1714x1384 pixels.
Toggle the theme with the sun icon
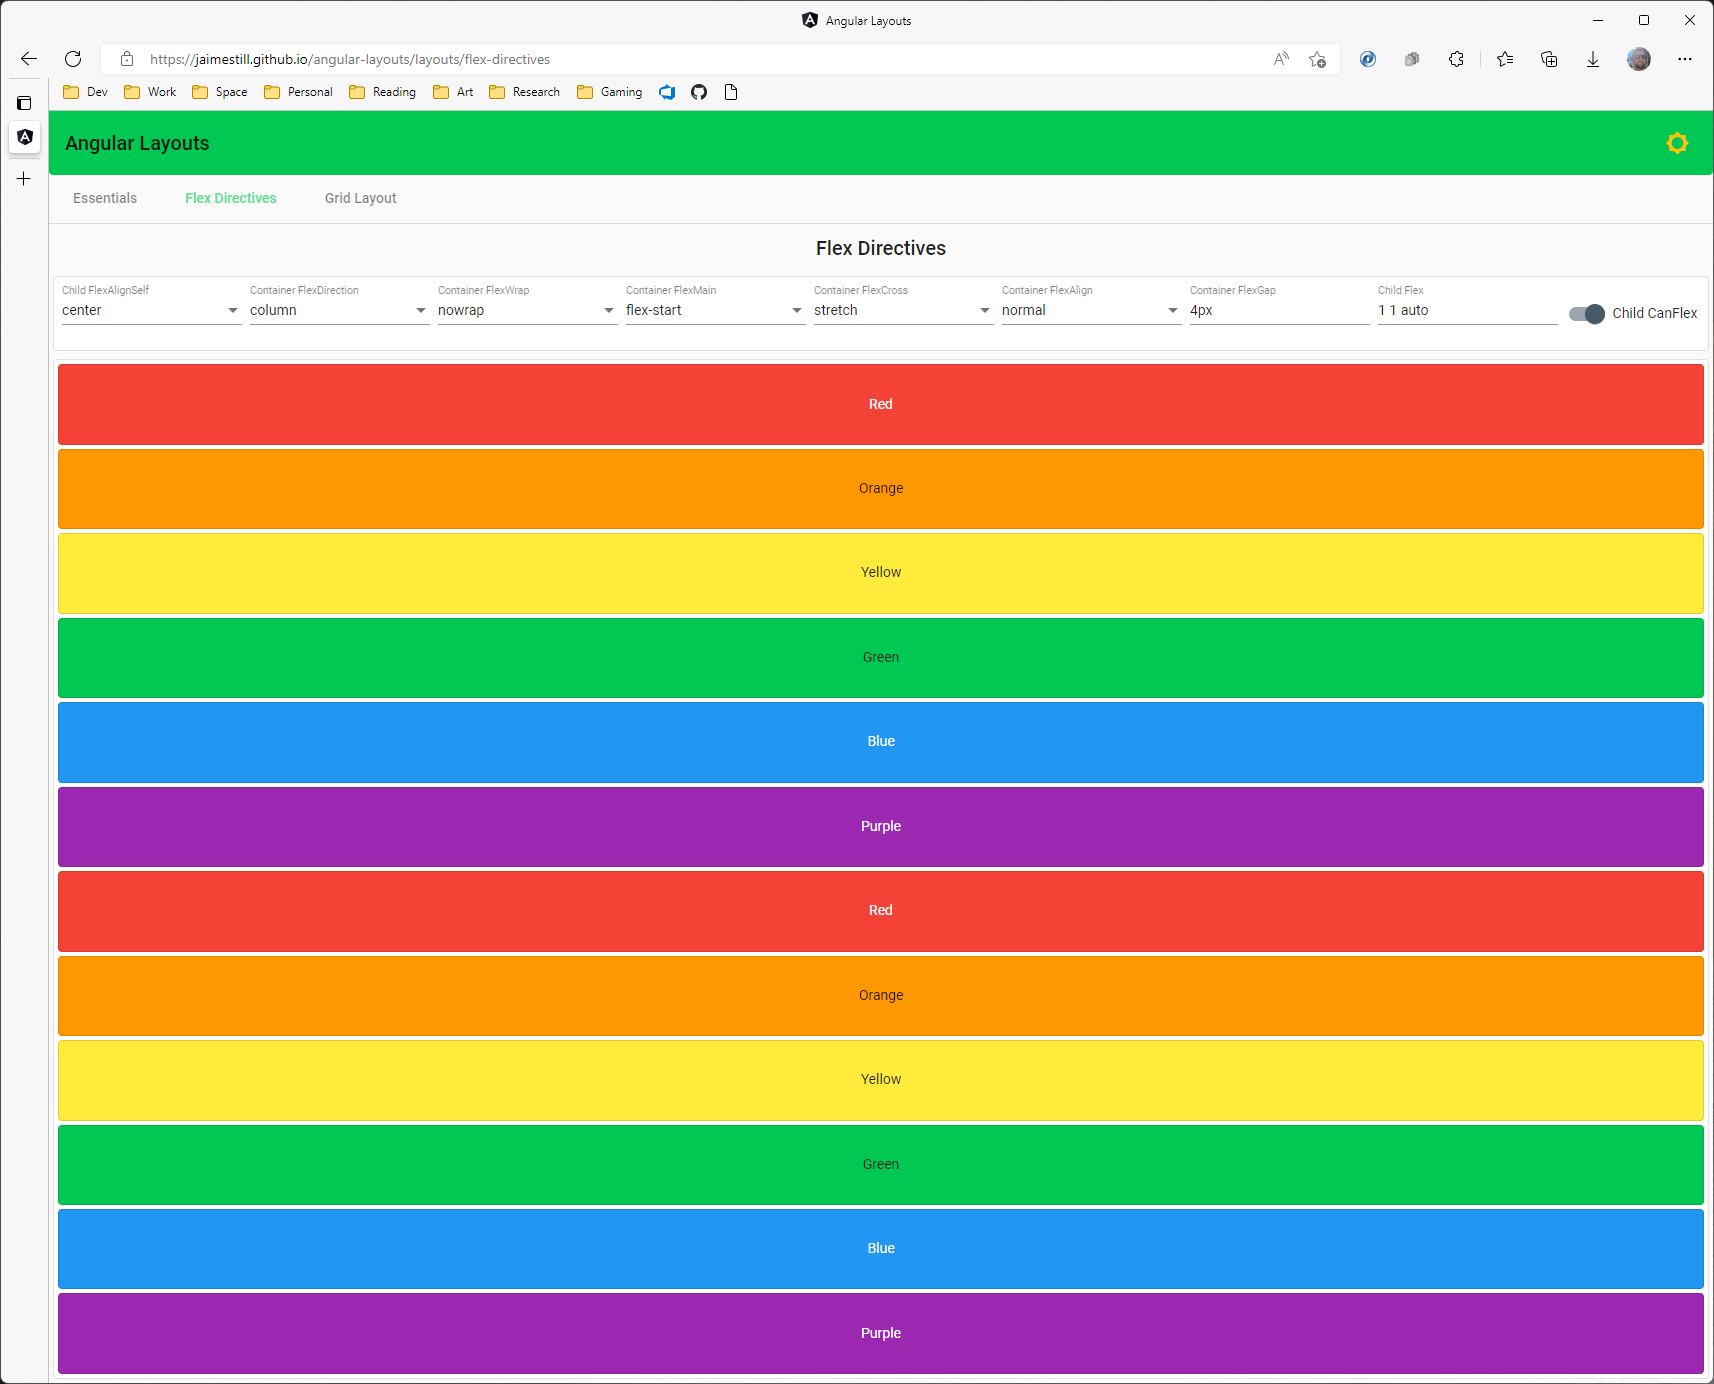click(1676, 142)
